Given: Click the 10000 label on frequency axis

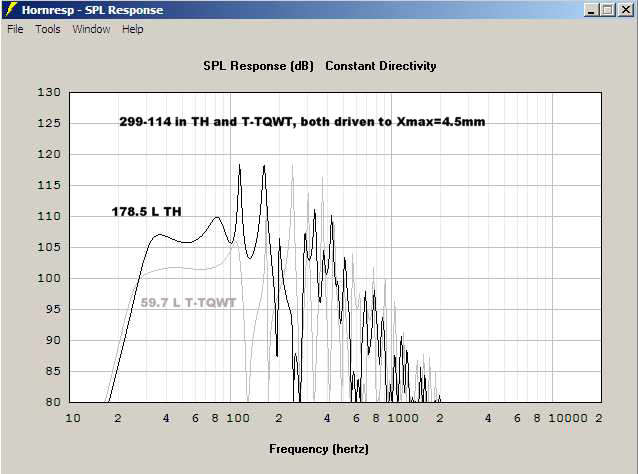Looking at the screenshot, I should pyautogui.click(x=568, y=418).
